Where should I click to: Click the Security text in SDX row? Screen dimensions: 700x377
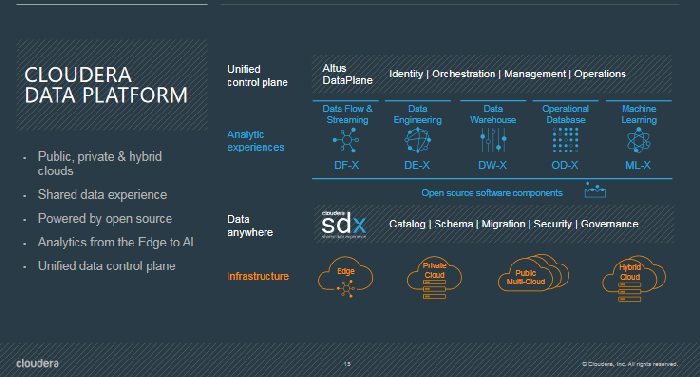tap(553, 224)
